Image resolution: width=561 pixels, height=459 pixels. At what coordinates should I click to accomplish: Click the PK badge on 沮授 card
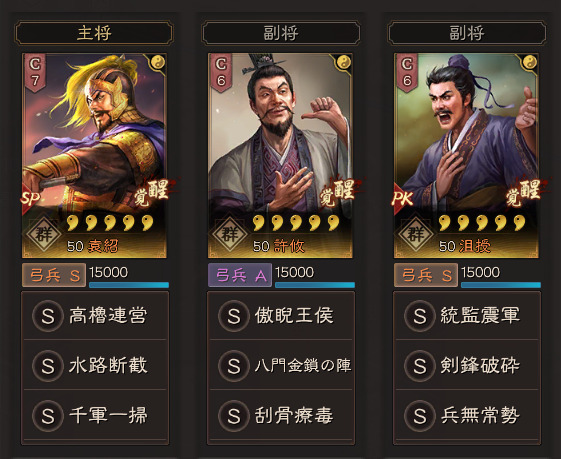403,198
